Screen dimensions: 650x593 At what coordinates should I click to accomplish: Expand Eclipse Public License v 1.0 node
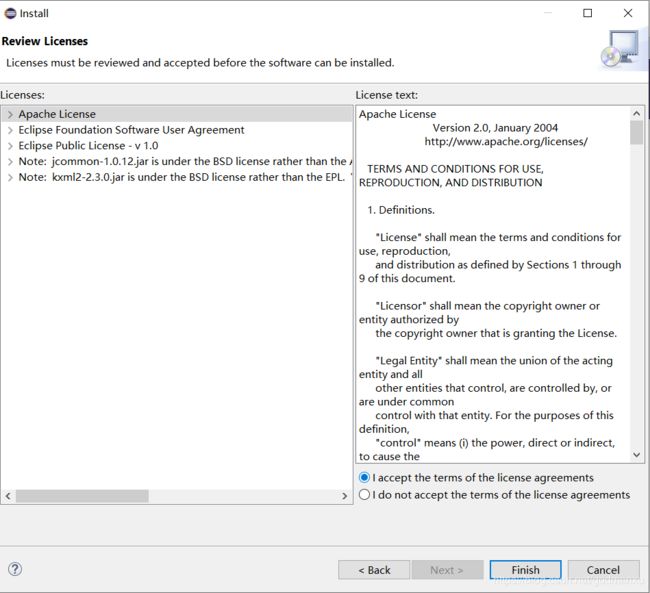coord(10,146)
